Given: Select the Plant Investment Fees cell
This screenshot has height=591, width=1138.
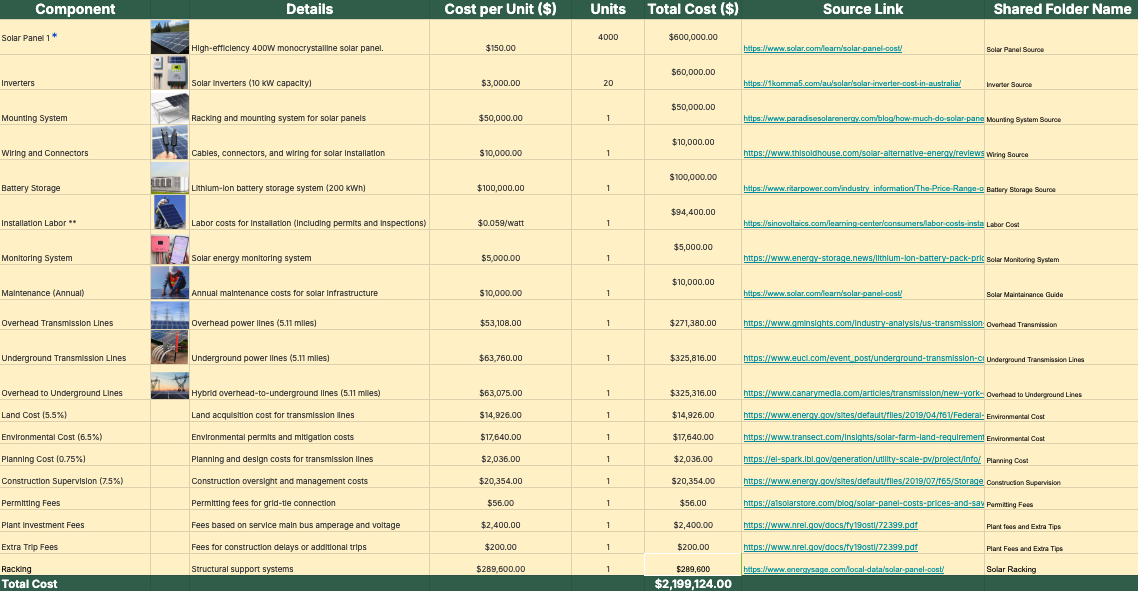Looking at the screenshot, I should coord(75,521).
